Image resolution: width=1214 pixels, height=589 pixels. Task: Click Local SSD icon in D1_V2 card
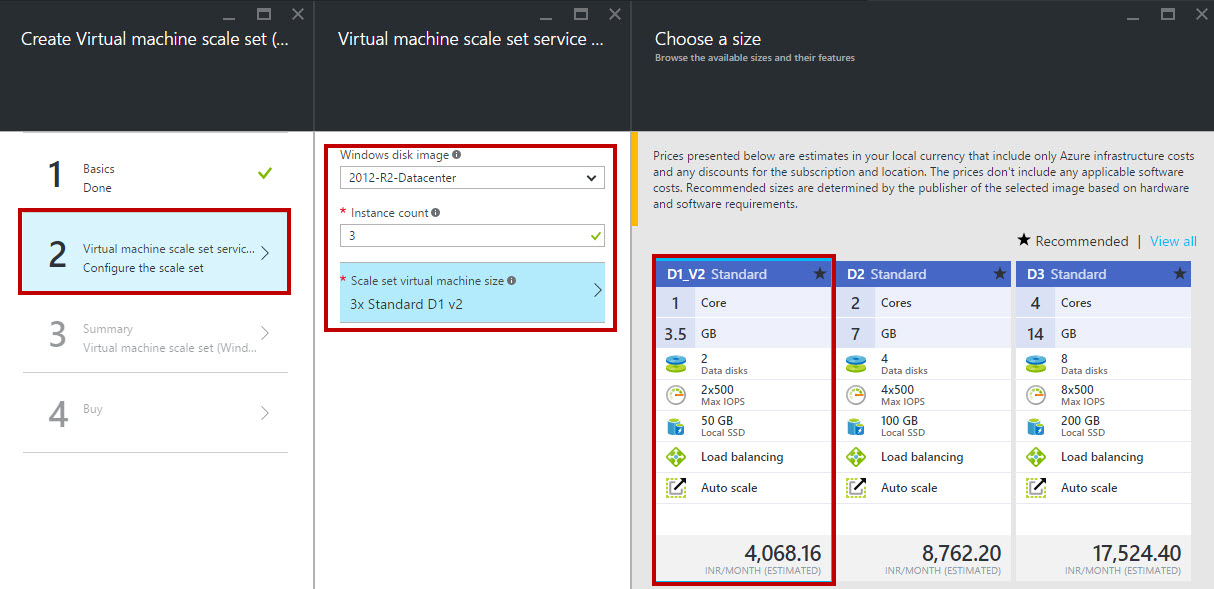[x=676, y=426]
